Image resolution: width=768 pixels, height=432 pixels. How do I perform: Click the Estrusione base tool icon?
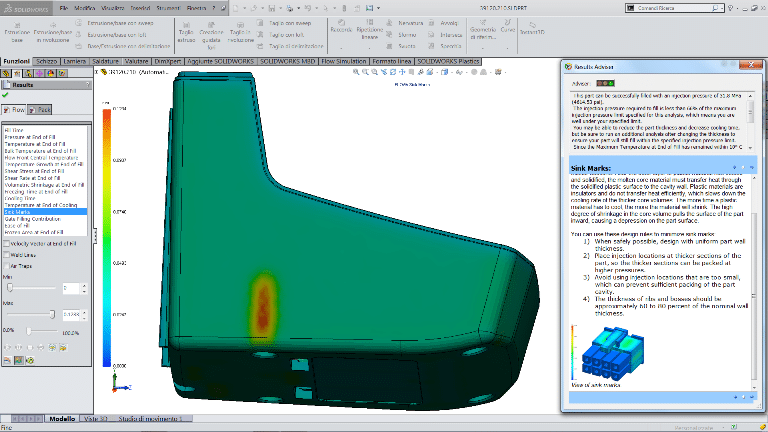tap(16, 25)
